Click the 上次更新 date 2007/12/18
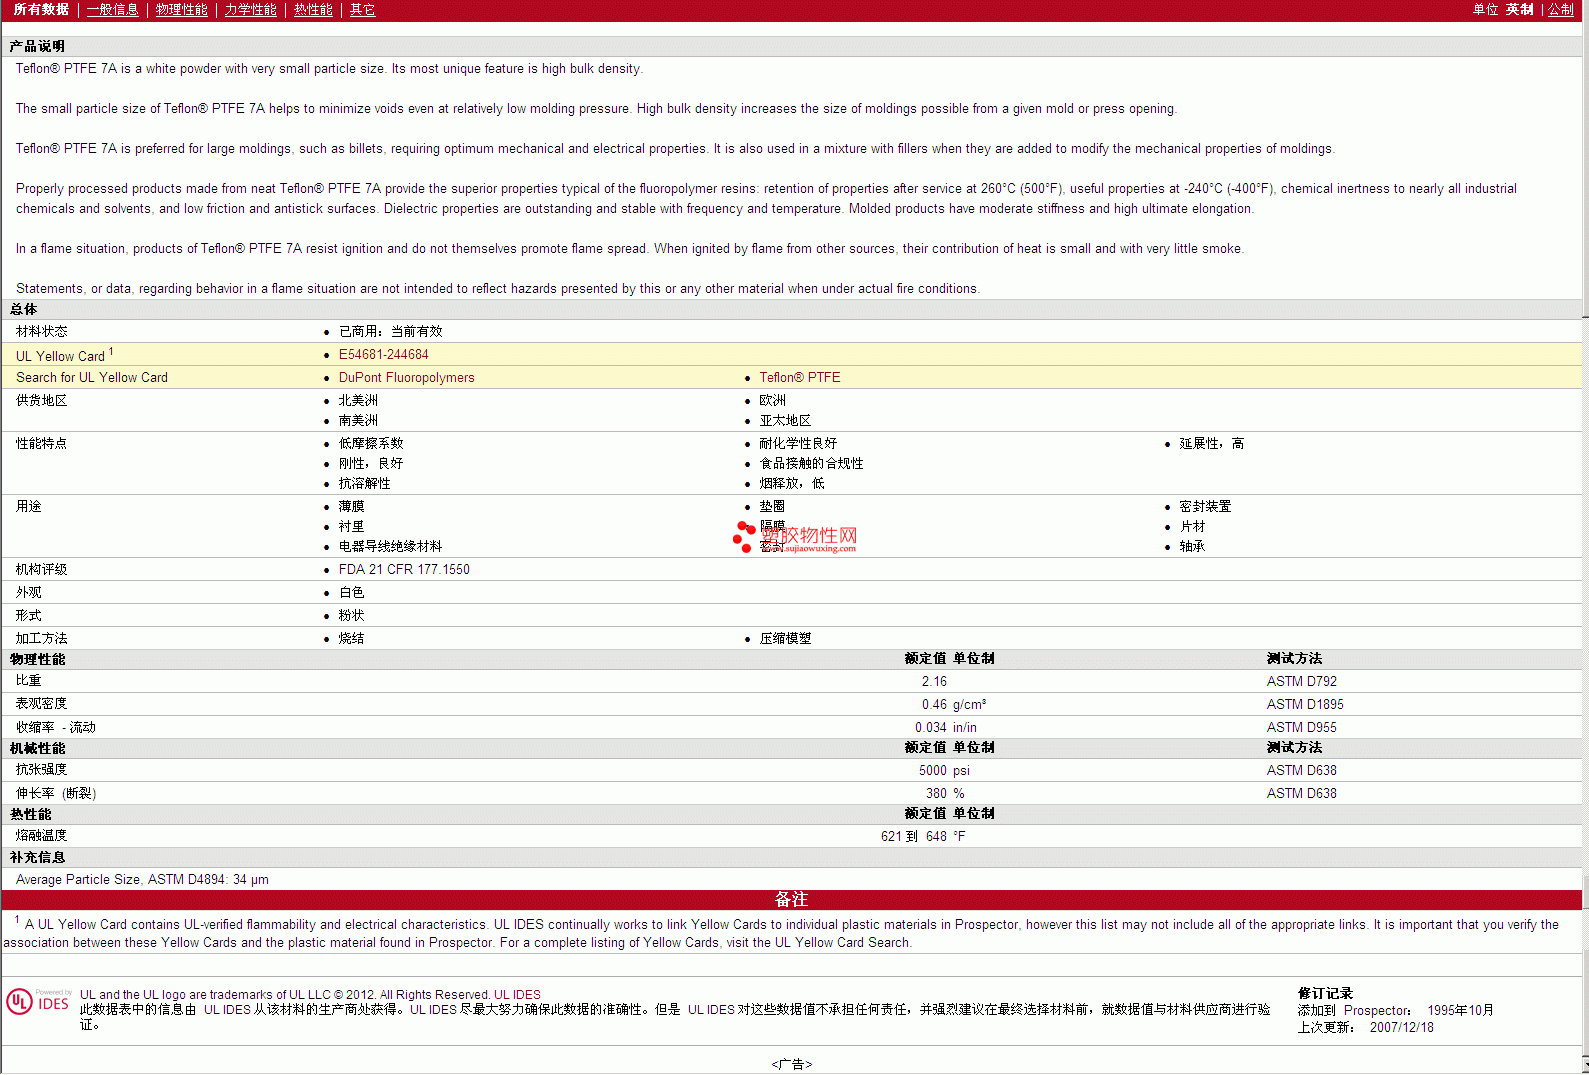1589x1075 pixels. point(1401,1027)
